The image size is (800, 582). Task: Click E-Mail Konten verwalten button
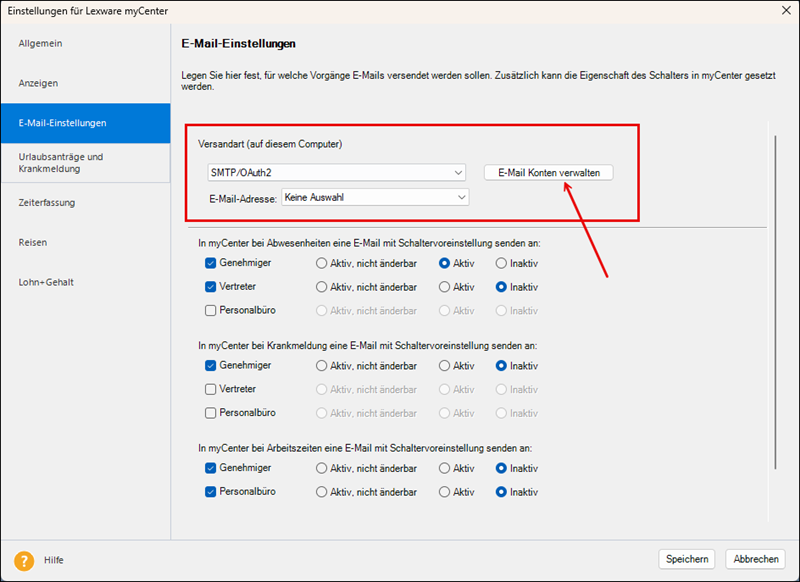(548, 172)
